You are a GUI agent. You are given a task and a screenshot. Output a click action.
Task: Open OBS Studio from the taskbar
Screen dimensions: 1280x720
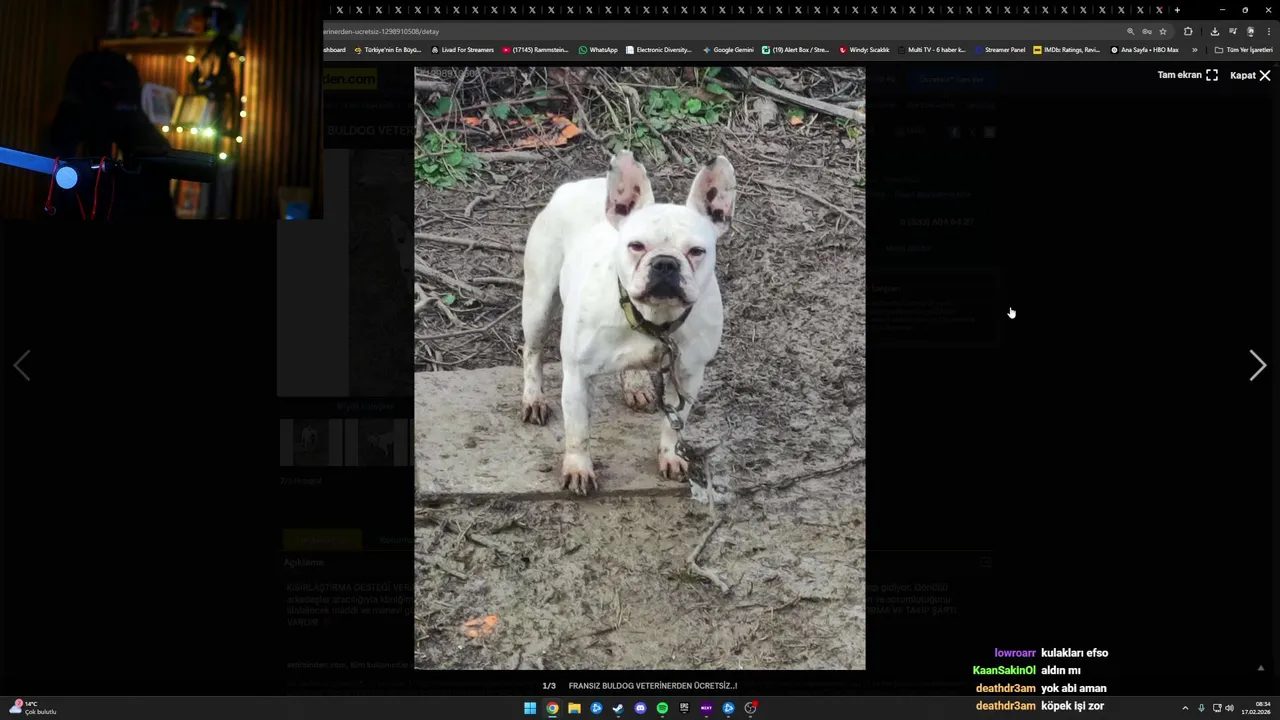[750, 708]
